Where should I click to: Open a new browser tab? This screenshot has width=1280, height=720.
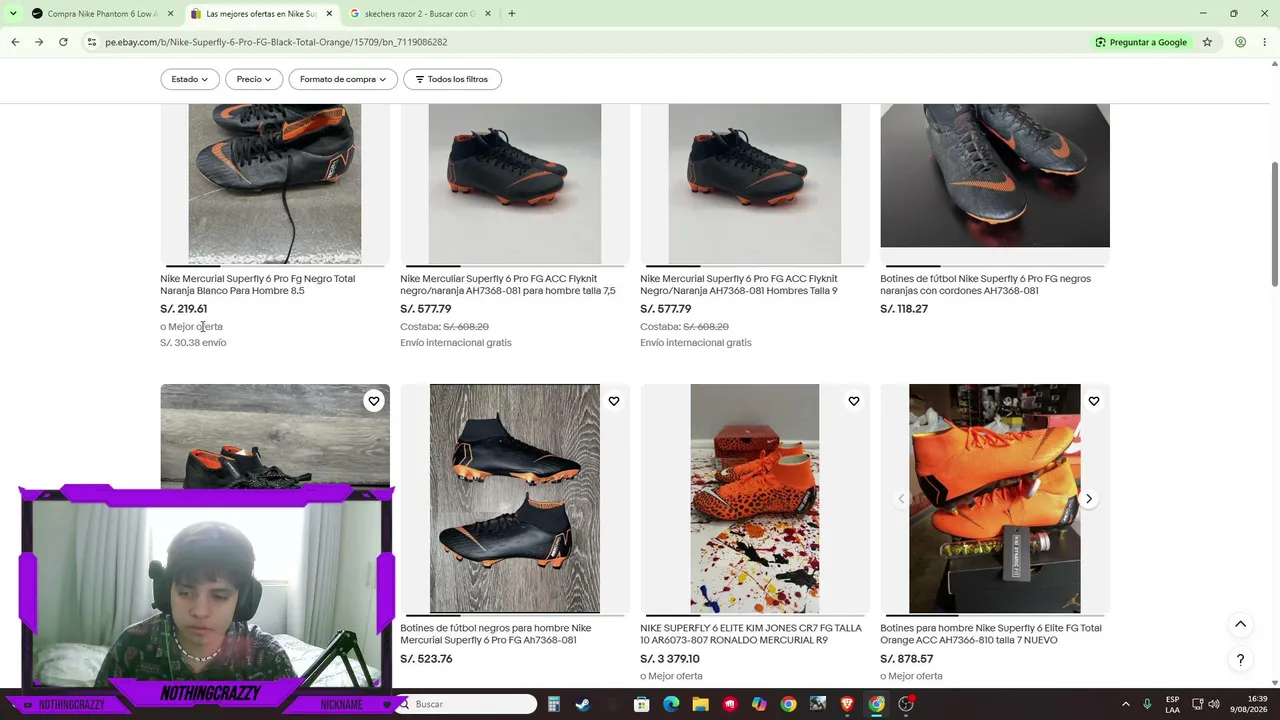pyautogui.click(x=512, y=14)
